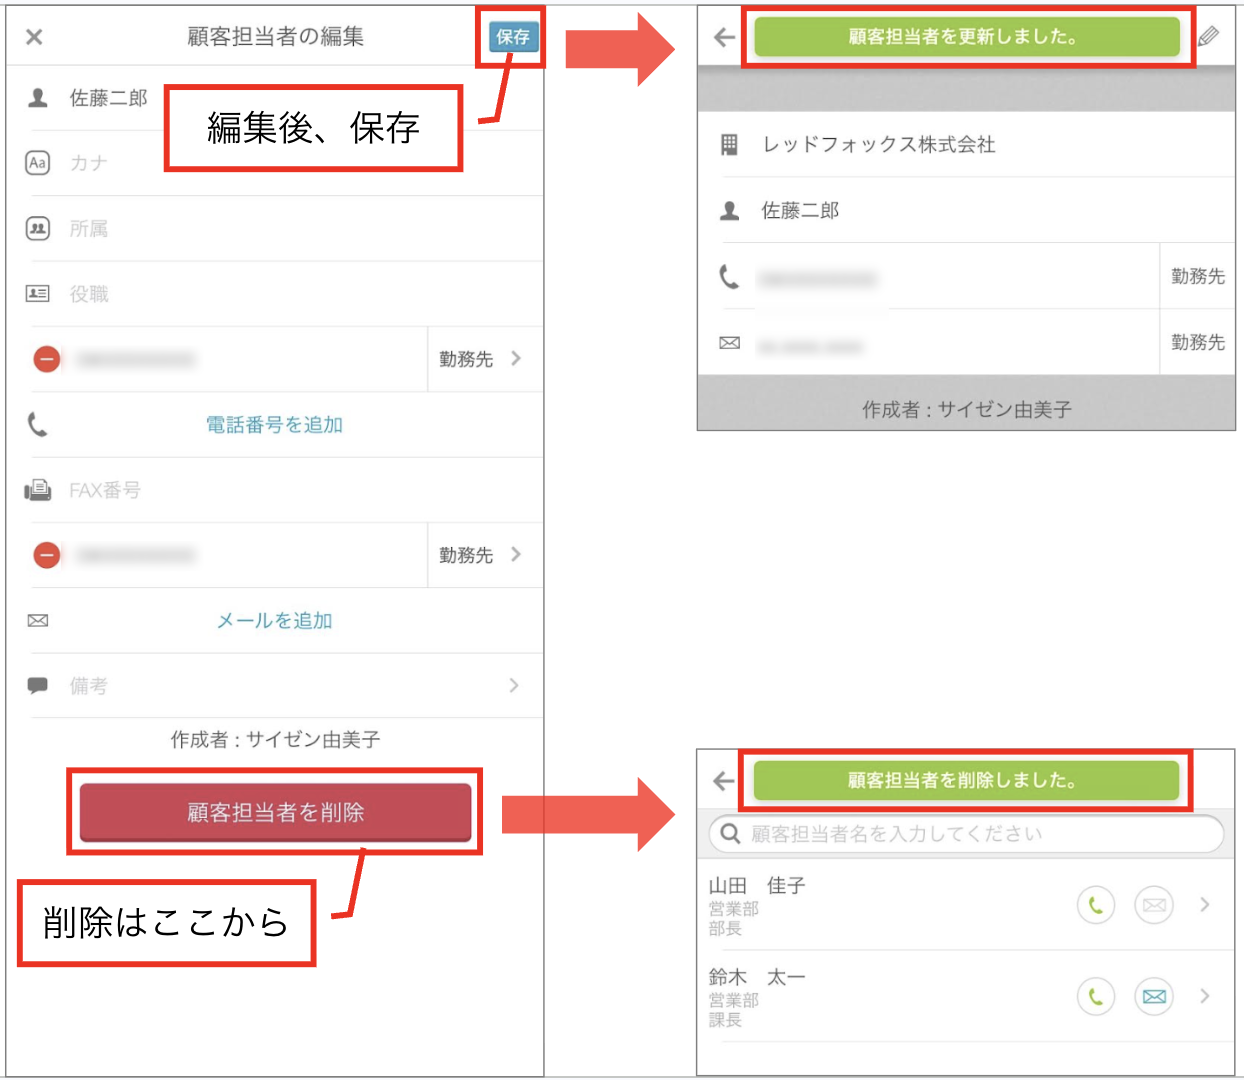
Task: Tap the search magnifier icon
Action: 731,834
